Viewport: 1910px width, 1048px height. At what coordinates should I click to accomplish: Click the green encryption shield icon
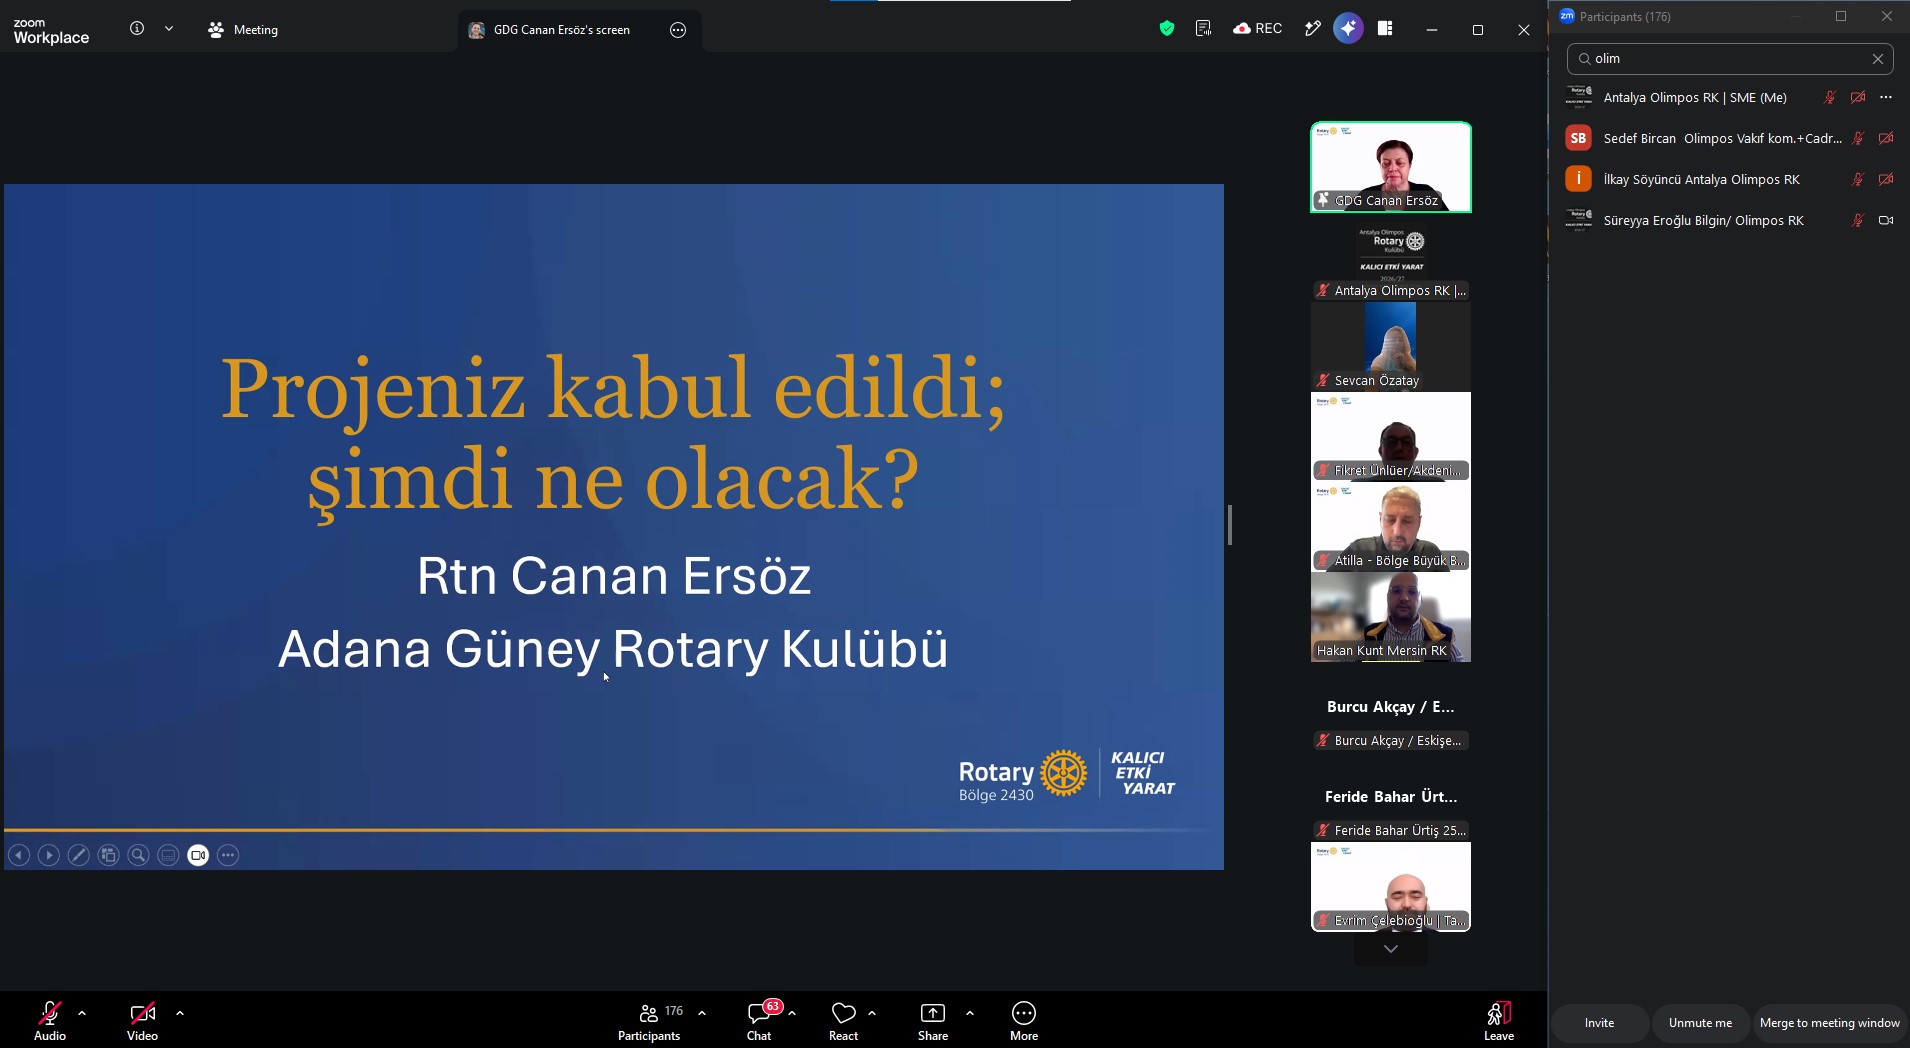(1167, 29)
